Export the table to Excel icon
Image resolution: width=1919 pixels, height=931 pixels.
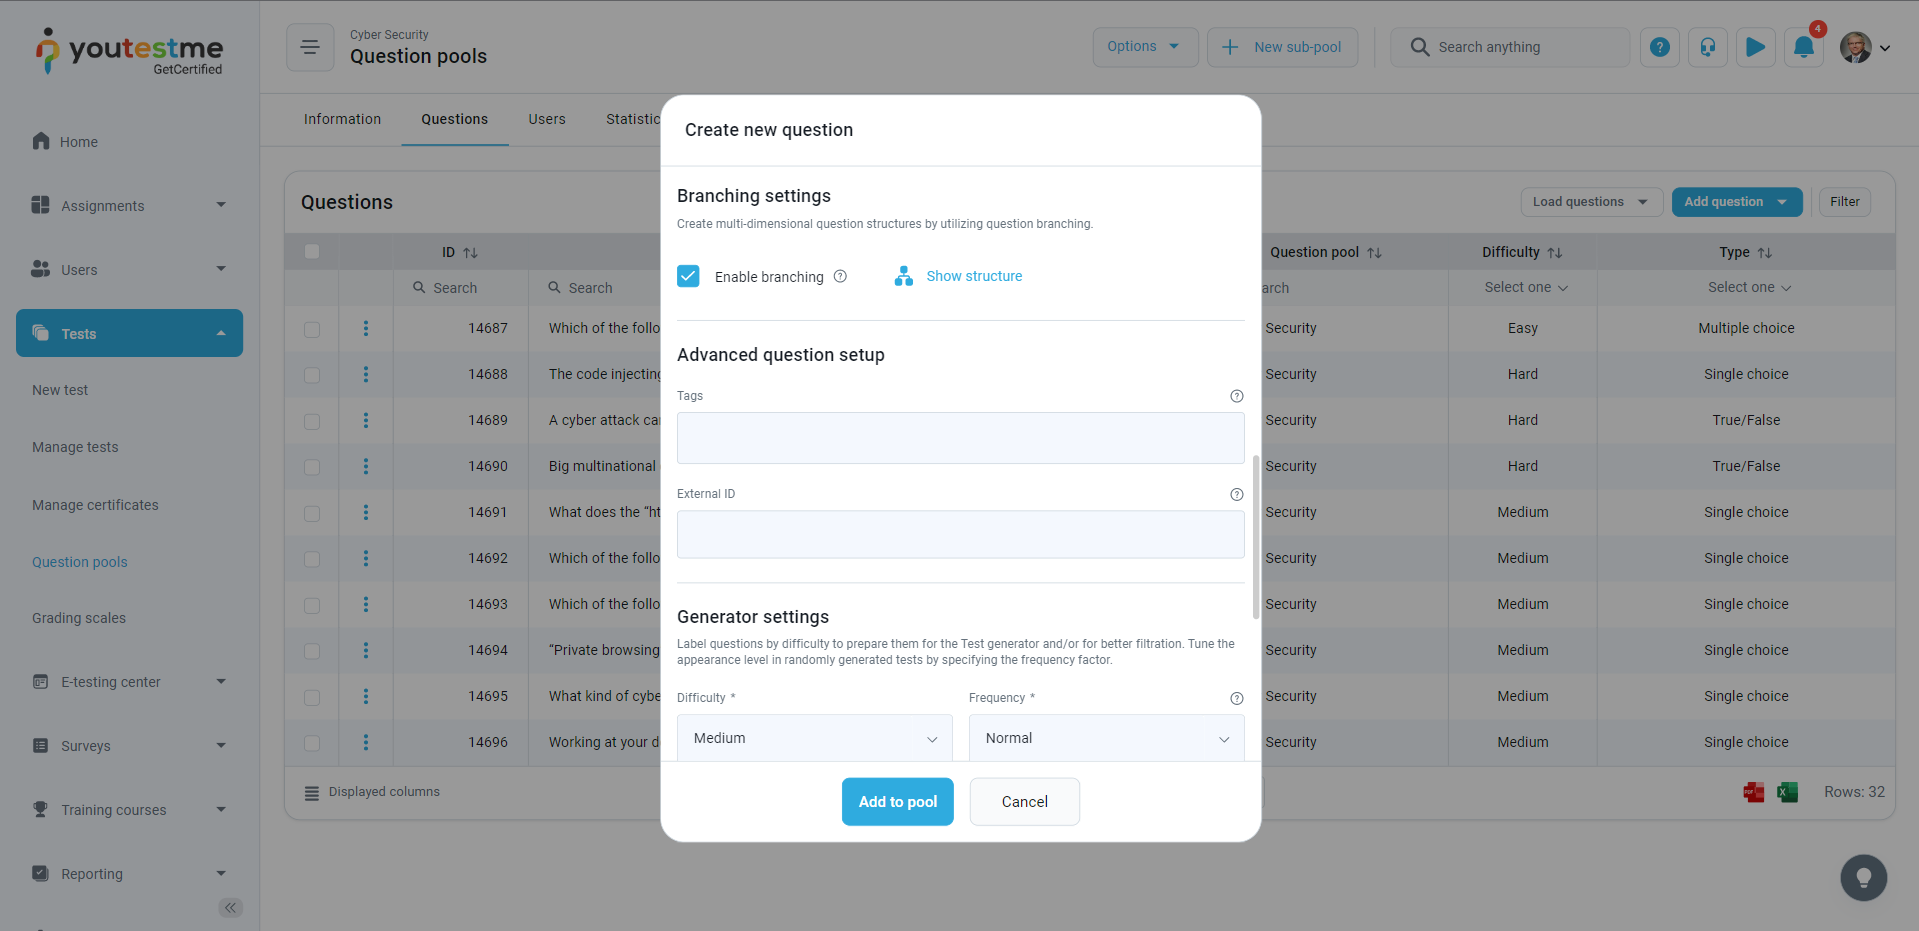point(1787,792)
